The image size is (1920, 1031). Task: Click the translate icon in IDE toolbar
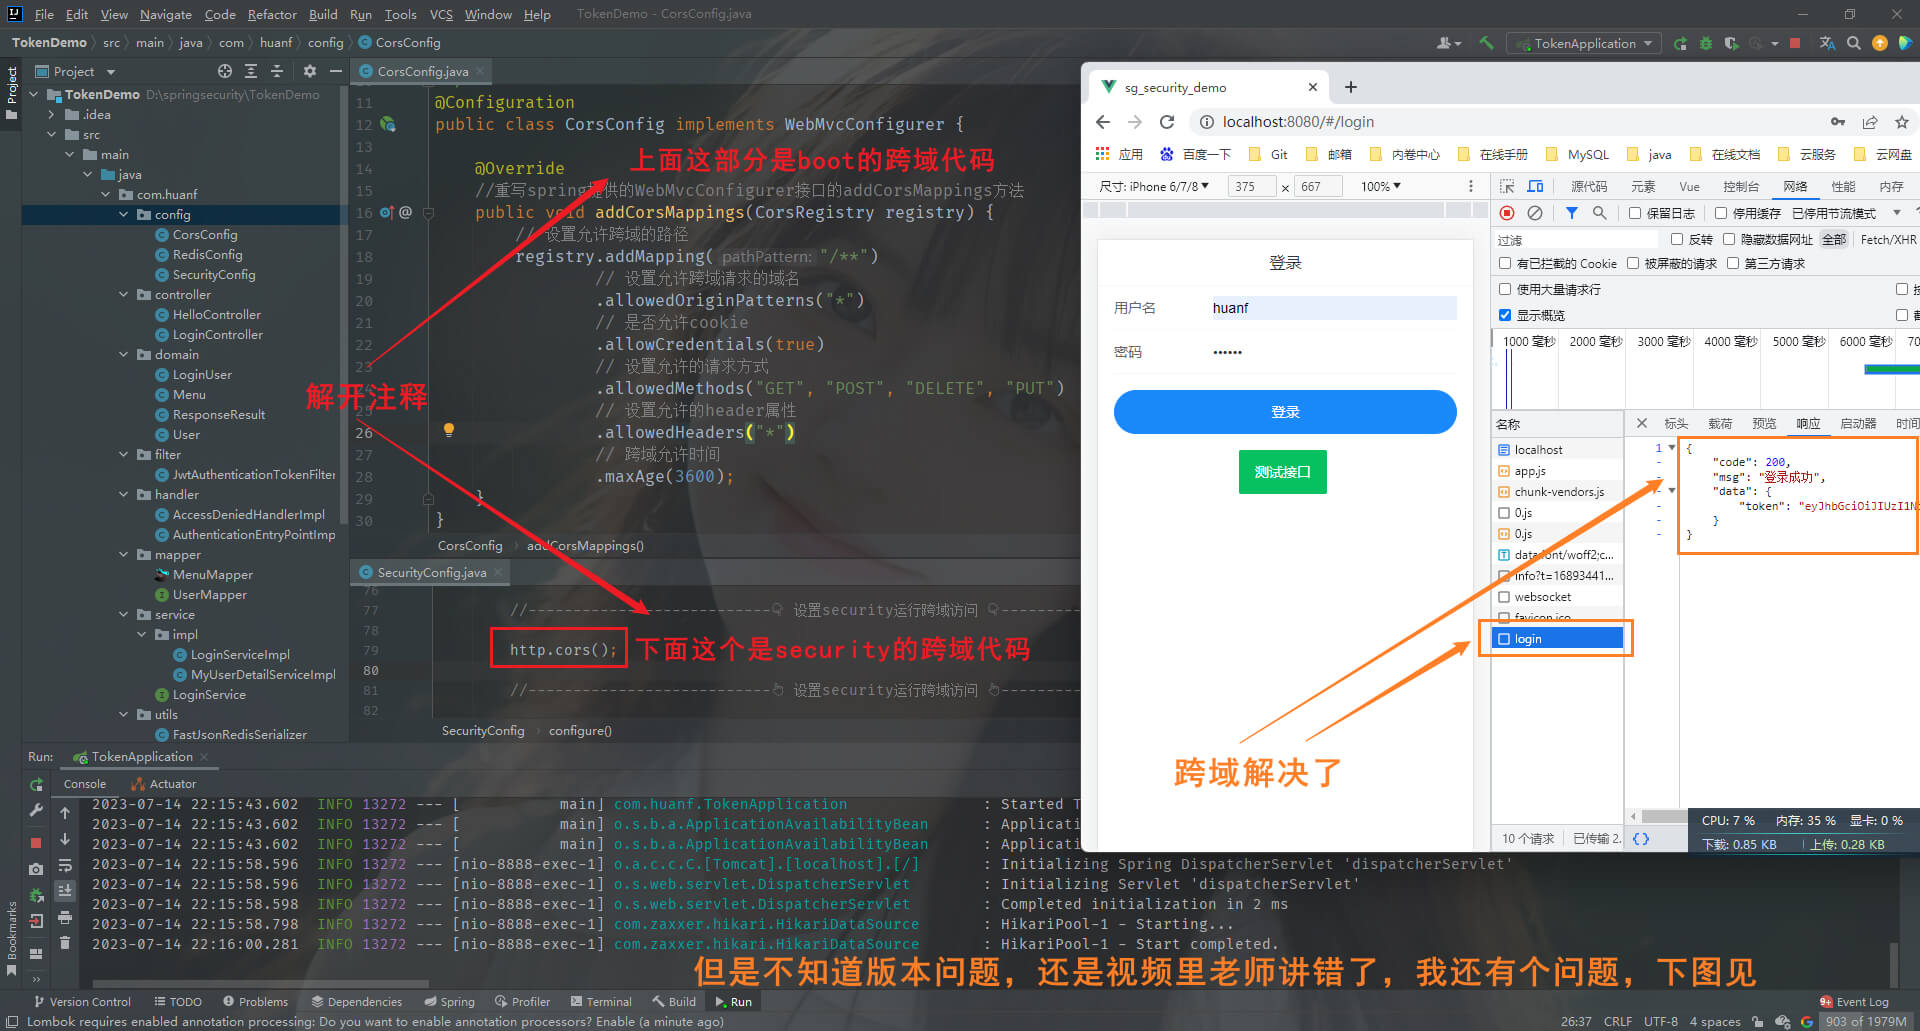click(1827, 43)
